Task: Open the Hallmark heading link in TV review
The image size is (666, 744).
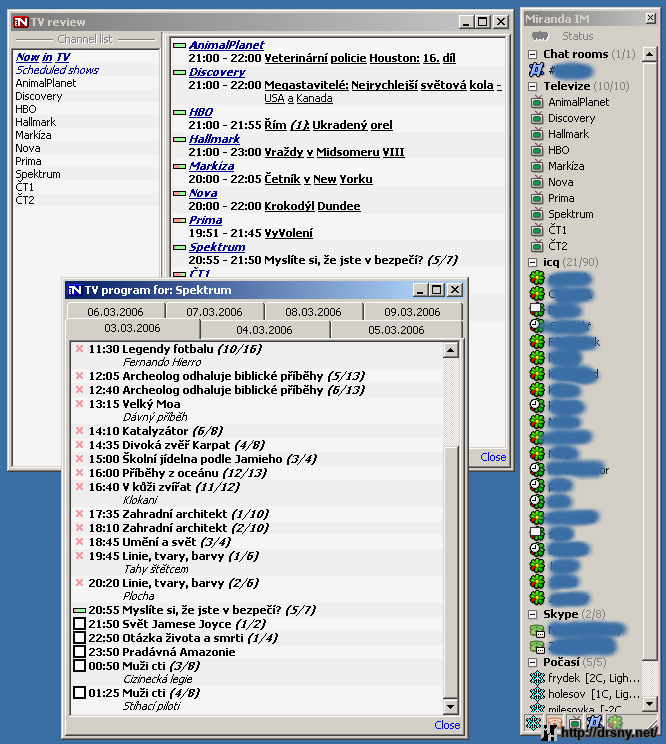Action: tap(214, 139)
